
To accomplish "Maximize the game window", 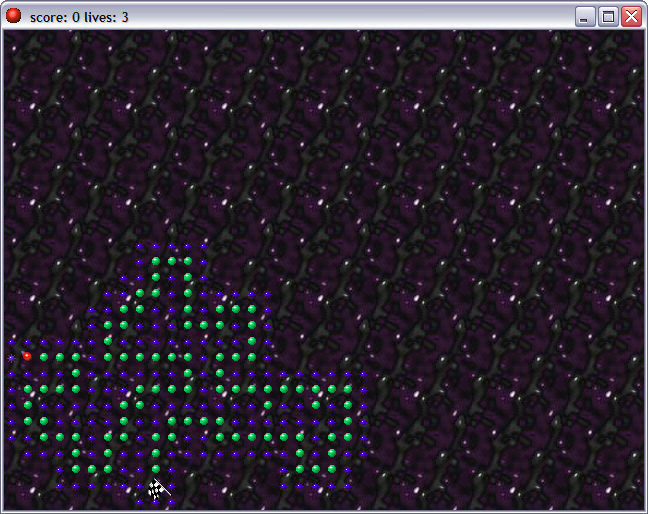I will [608, 17].
